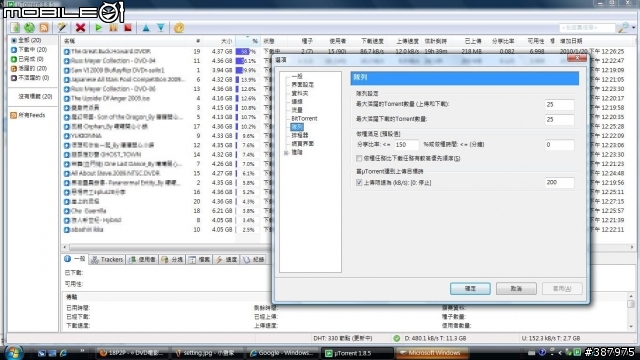The width and height of the screenshot is (640, 360).
Task: Open the 紀錄 (logger) tab in details pane
Action: pos(253,260)
